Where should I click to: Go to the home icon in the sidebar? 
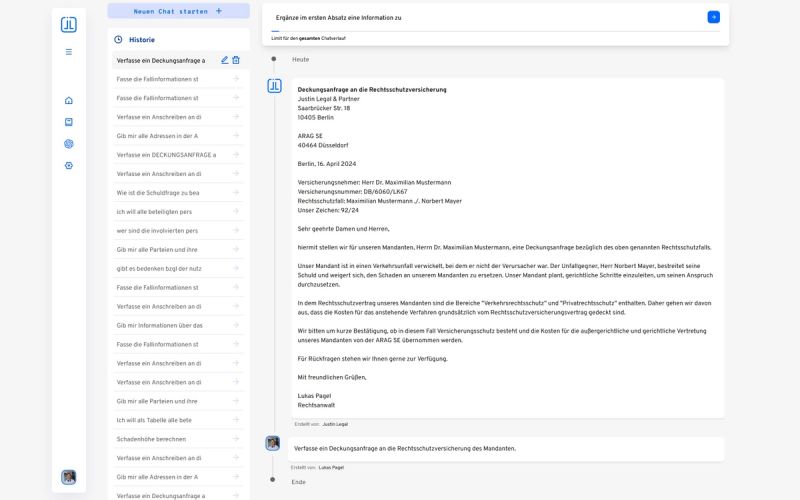(x=69, y=101)
